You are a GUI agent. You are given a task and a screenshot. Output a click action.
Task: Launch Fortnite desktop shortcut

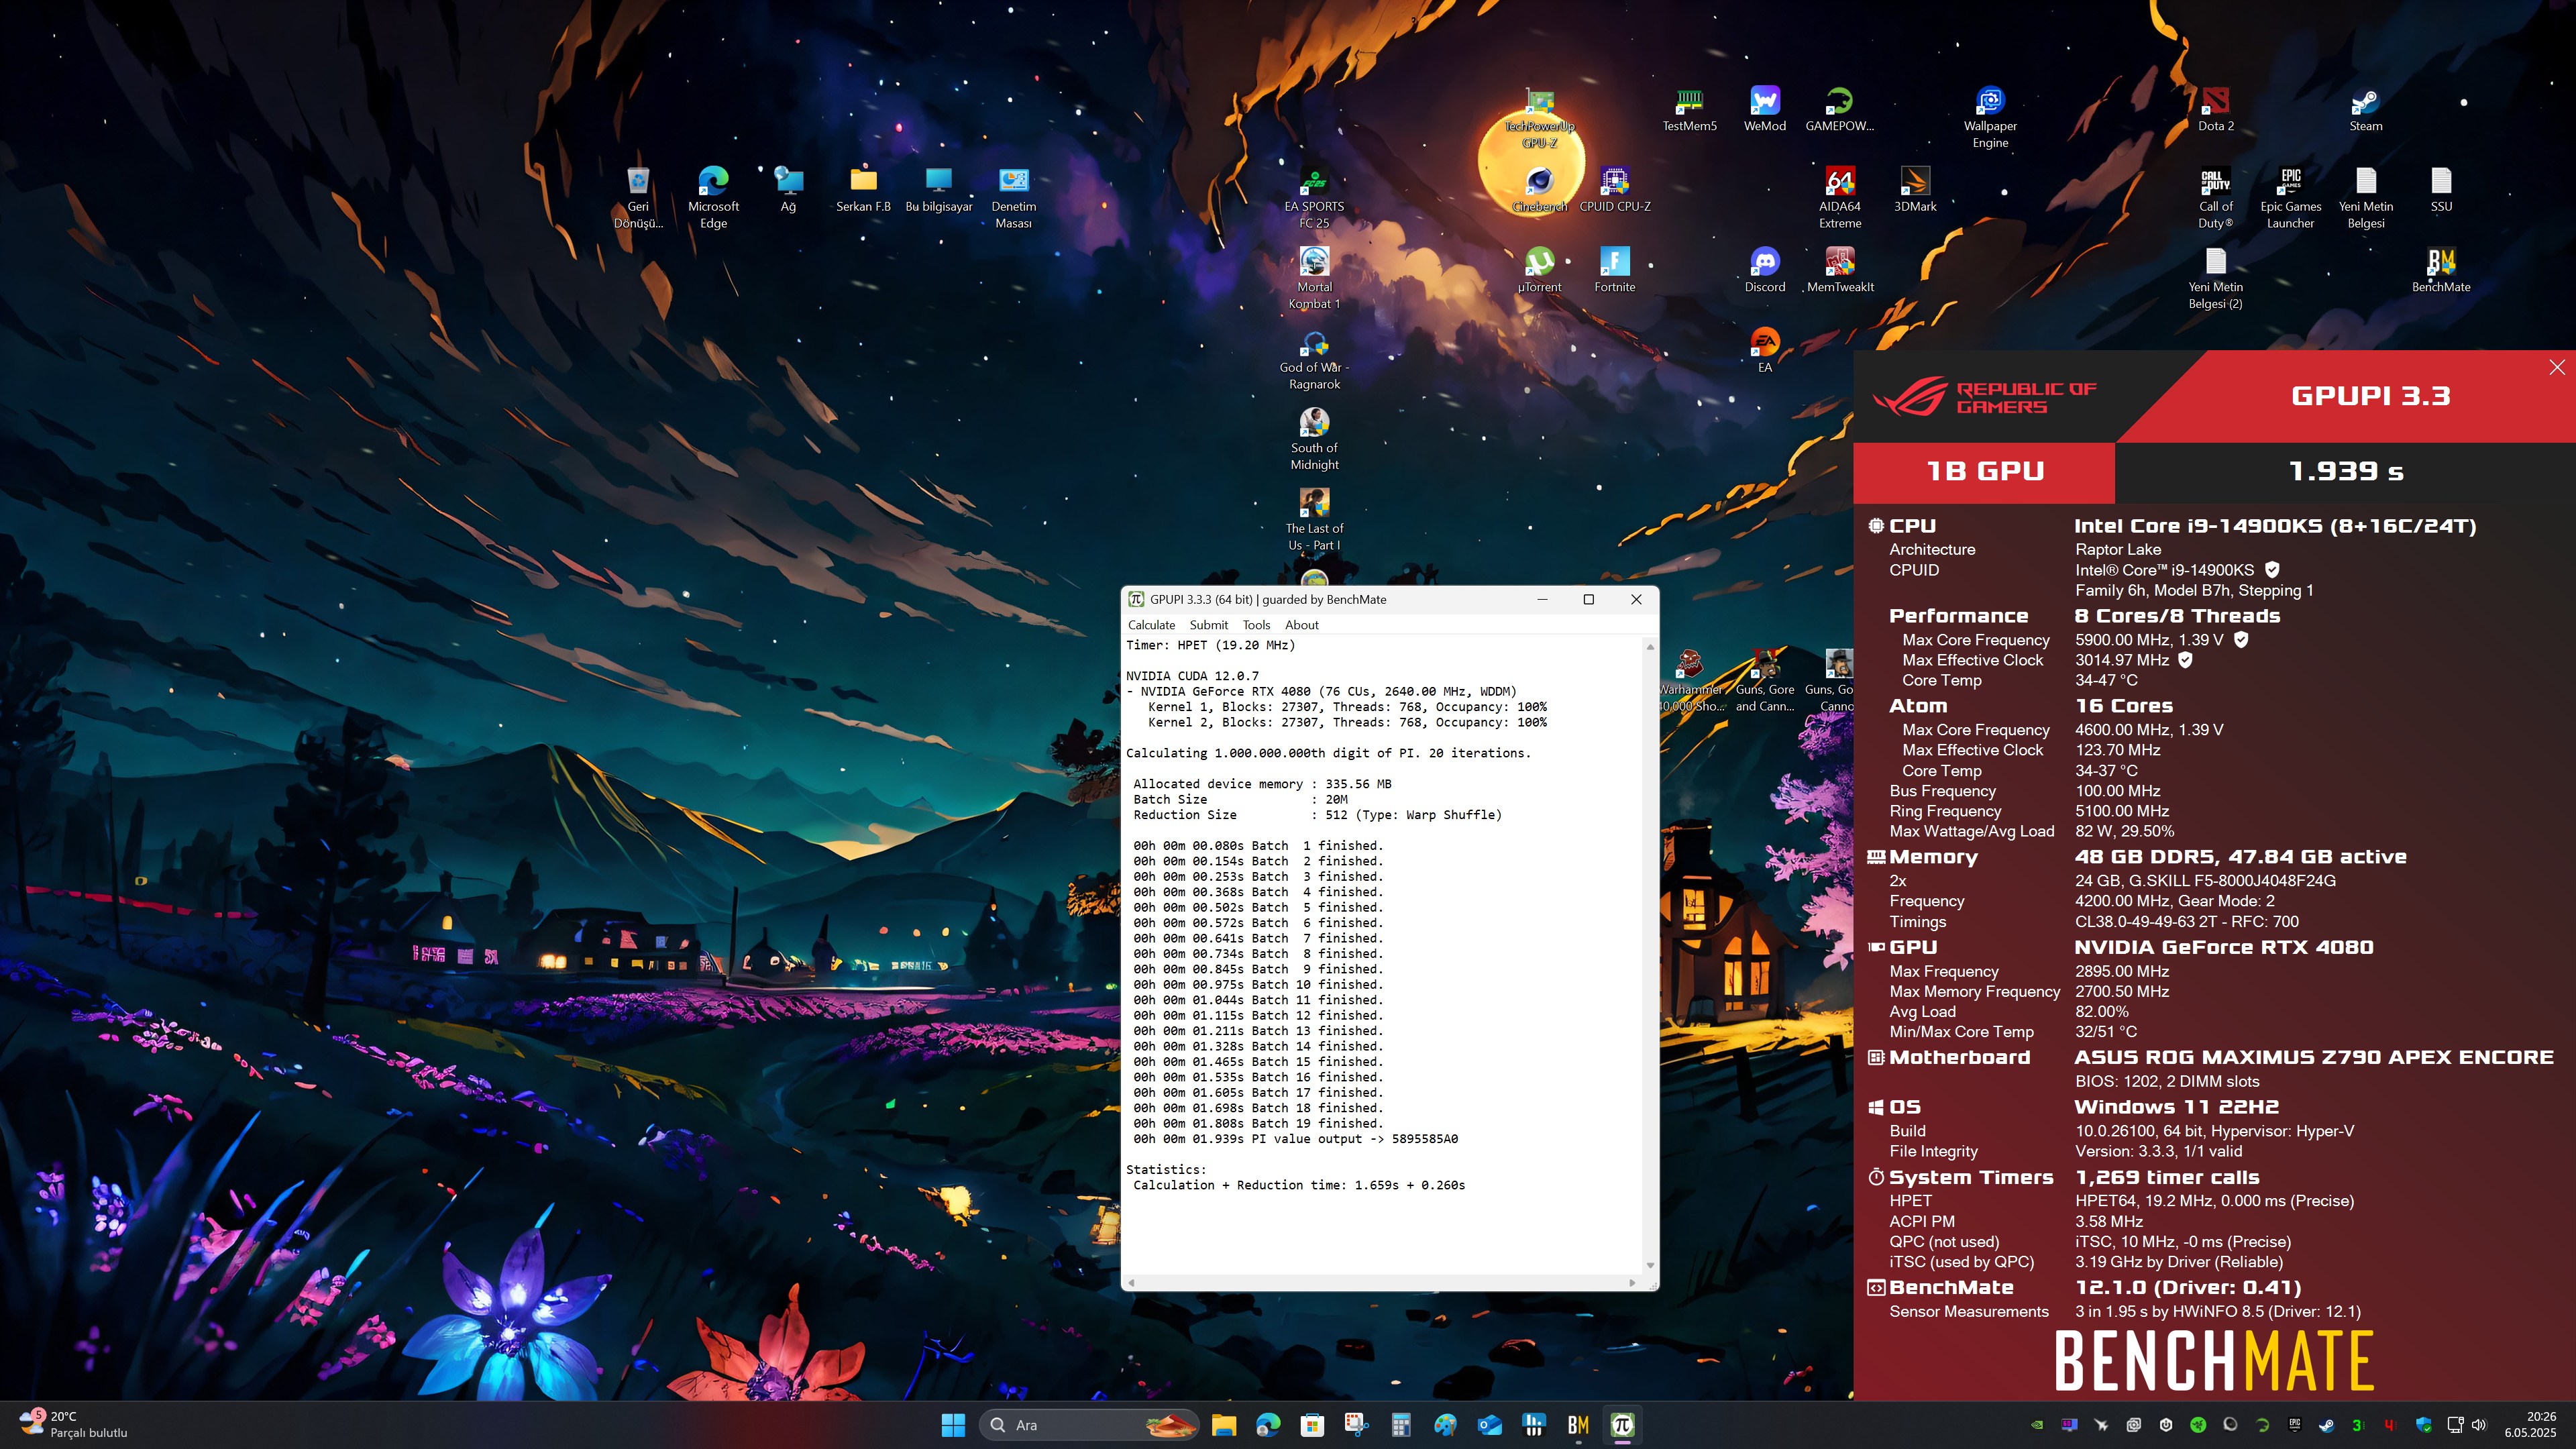(x=1614, y=270)
